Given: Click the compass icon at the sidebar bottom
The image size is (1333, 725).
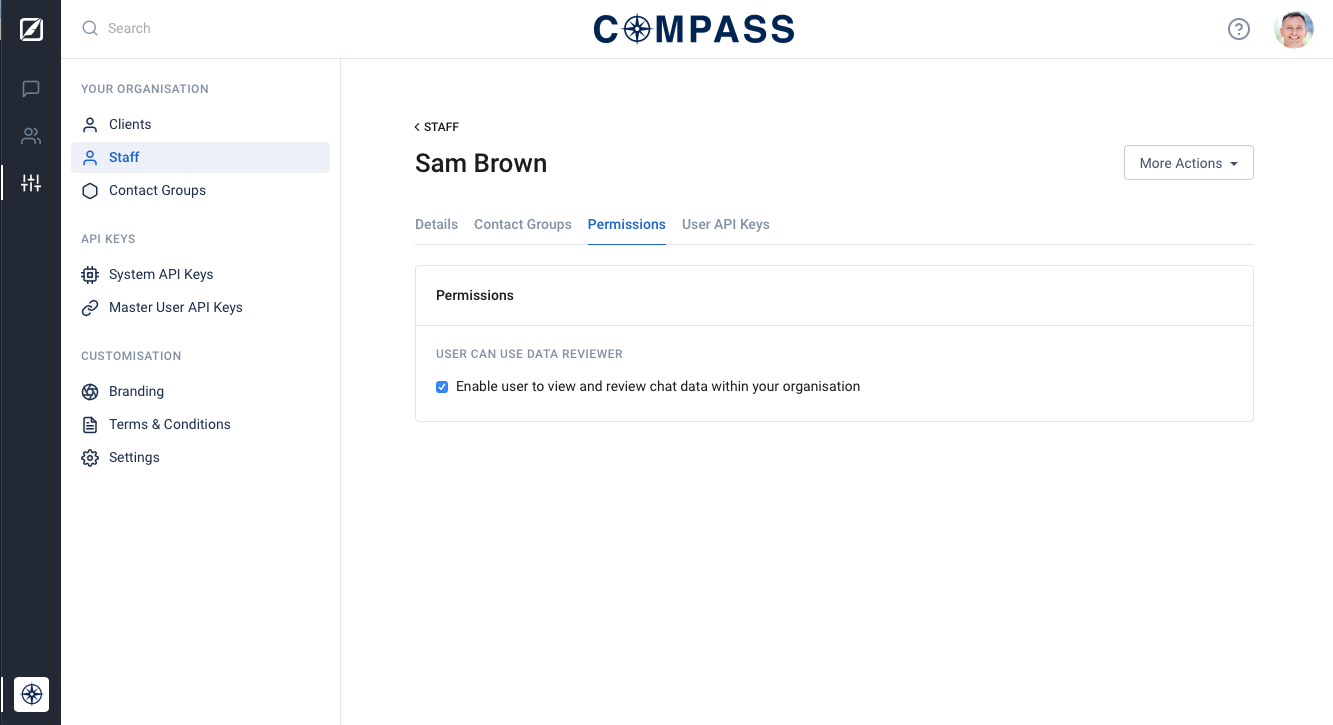Looking at the screenshot, I should coord(31,694).
